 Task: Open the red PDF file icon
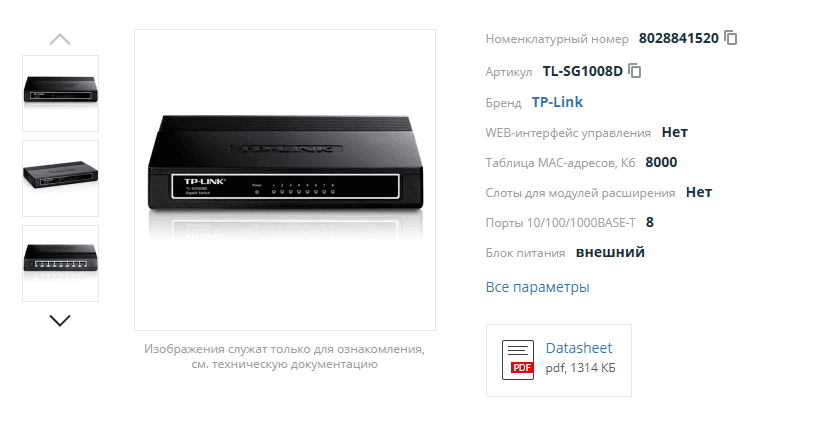pyautogui.click(x=518, y=360)
